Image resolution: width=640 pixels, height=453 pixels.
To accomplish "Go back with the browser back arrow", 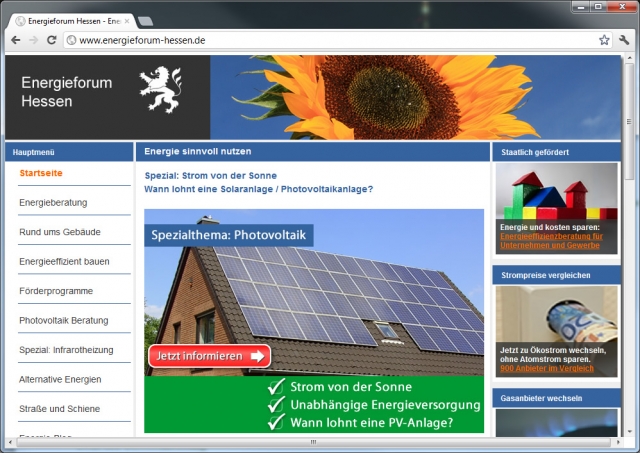I will click(x=16, y=40).
